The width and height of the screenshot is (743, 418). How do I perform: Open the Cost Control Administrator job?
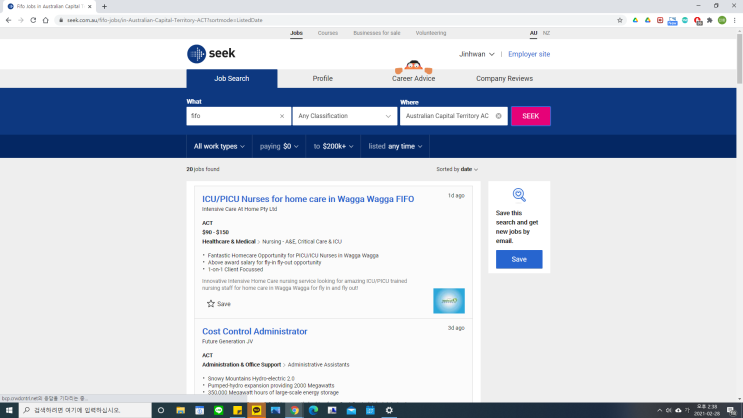254,331
